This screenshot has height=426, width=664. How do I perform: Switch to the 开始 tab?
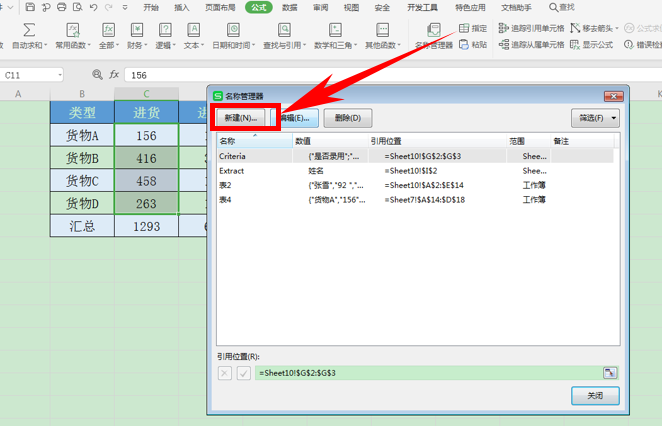[151, 7]
